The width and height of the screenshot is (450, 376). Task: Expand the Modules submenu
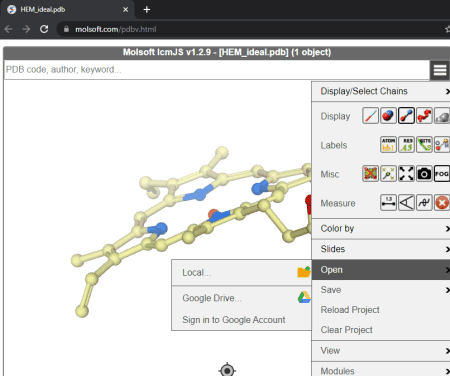[x=381, y=370]
